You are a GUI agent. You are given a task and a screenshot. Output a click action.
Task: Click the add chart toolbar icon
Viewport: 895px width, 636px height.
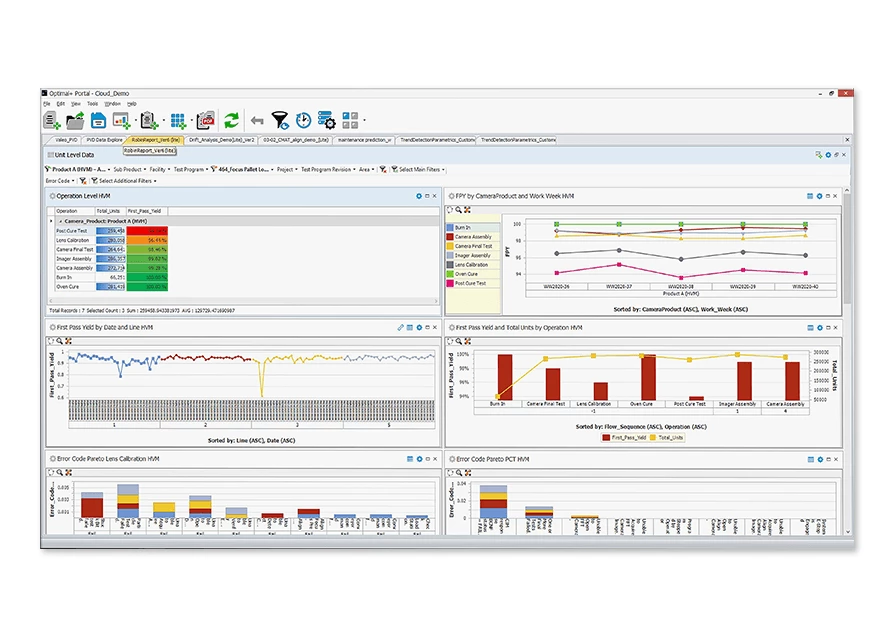click(121, 120)
